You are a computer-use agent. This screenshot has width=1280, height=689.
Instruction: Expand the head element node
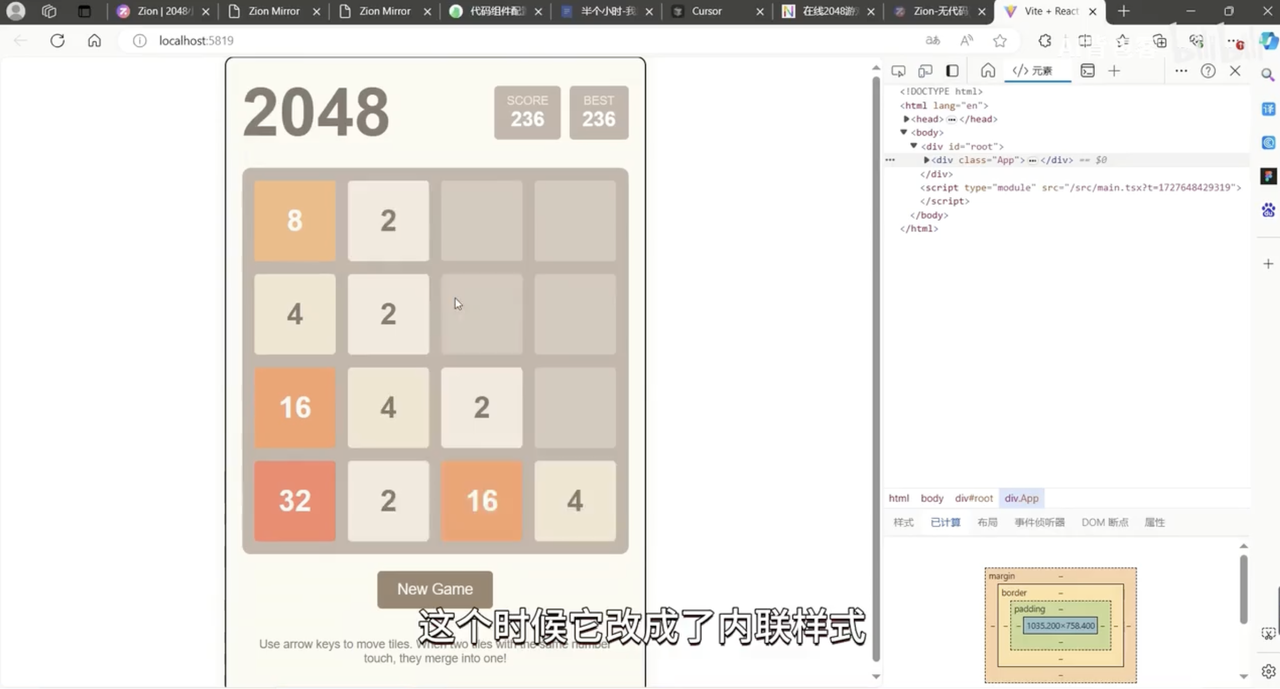[x=906, y=119]
